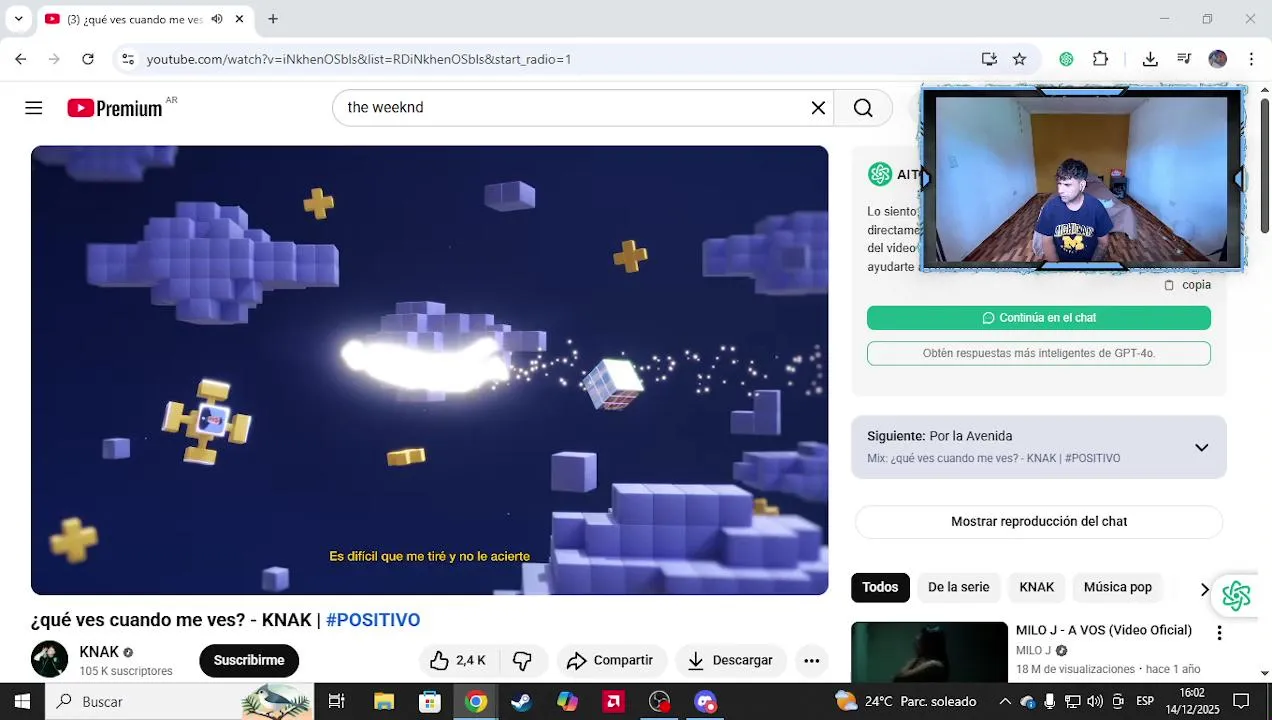Show hidden tray icons chevron
1272x720 pixels.
[x=1005, y=701]
